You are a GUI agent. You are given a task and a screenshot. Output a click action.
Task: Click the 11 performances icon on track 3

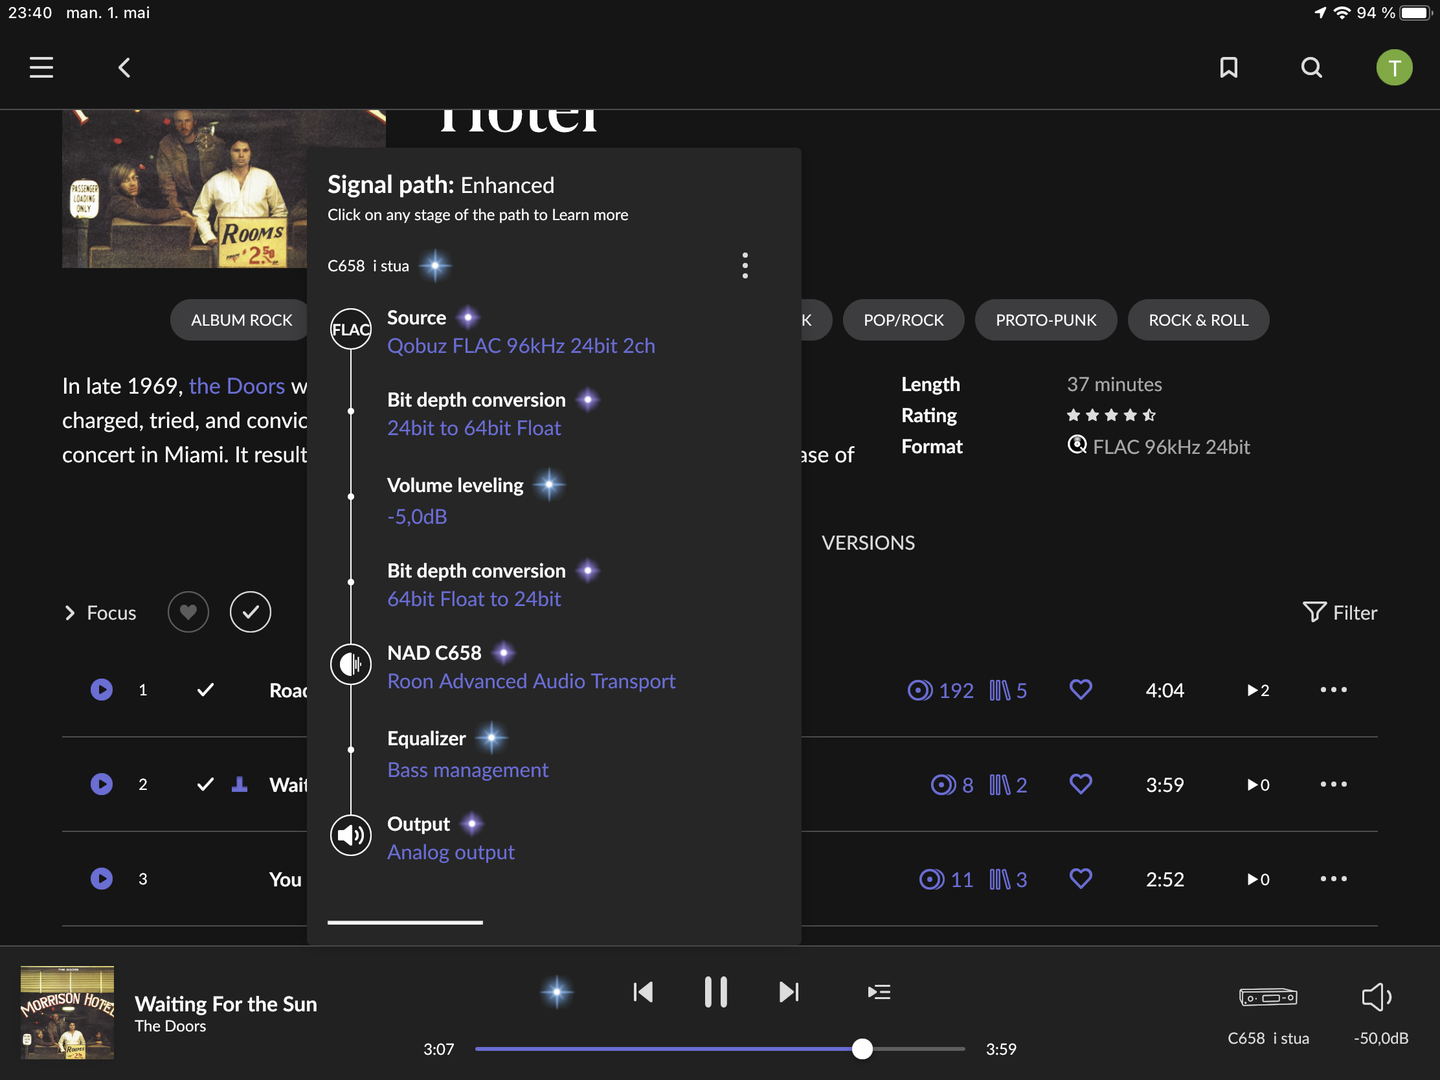946,879
